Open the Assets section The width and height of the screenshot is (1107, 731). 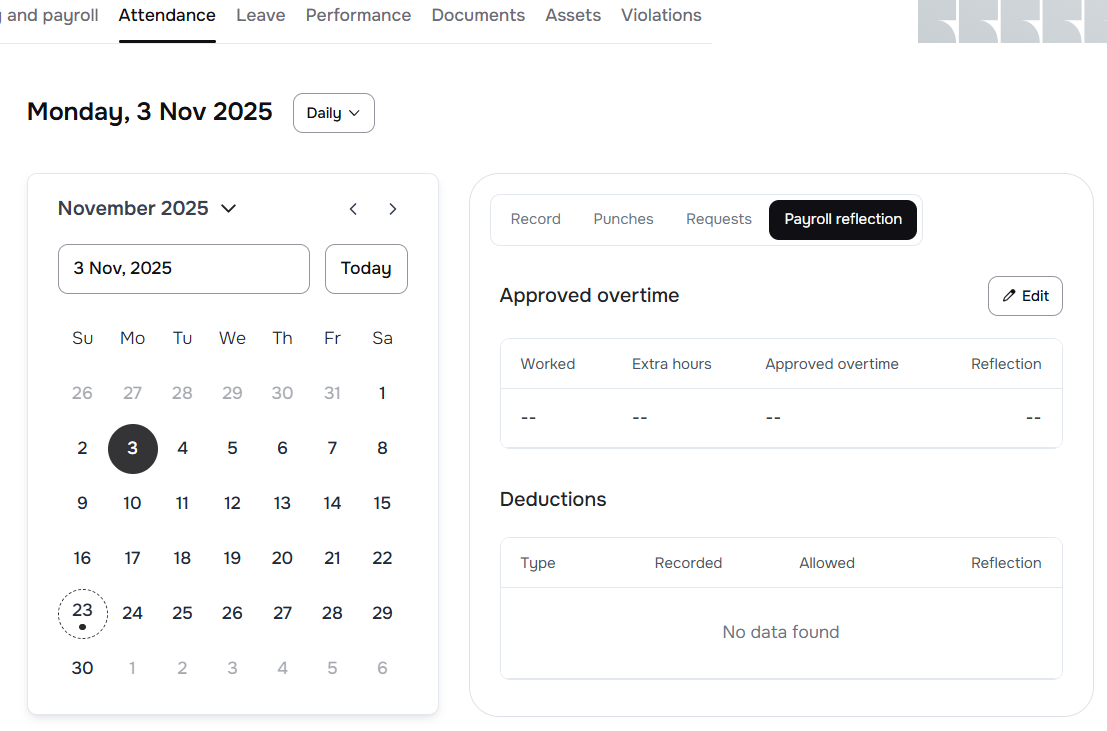[573, 15]
